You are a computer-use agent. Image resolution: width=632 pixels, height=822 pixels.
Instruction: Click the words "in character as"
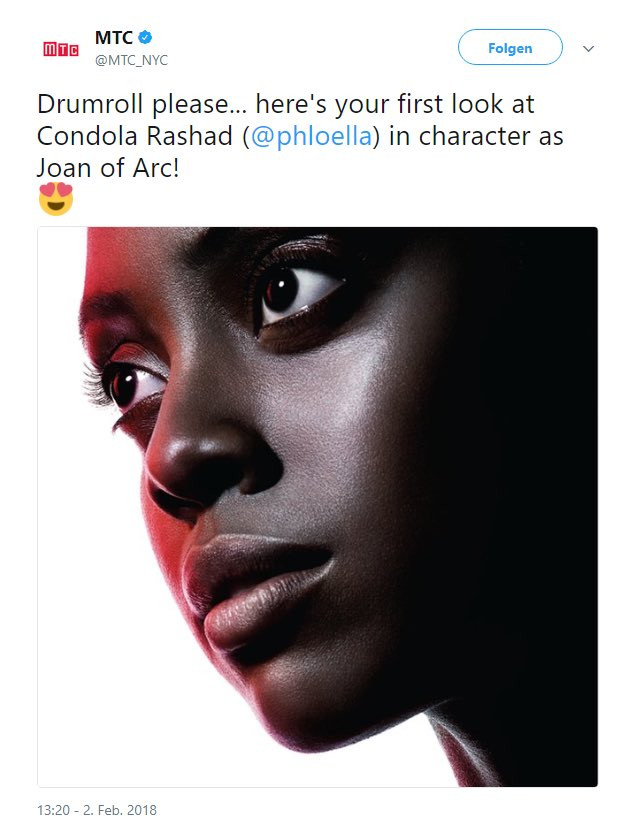476,136
